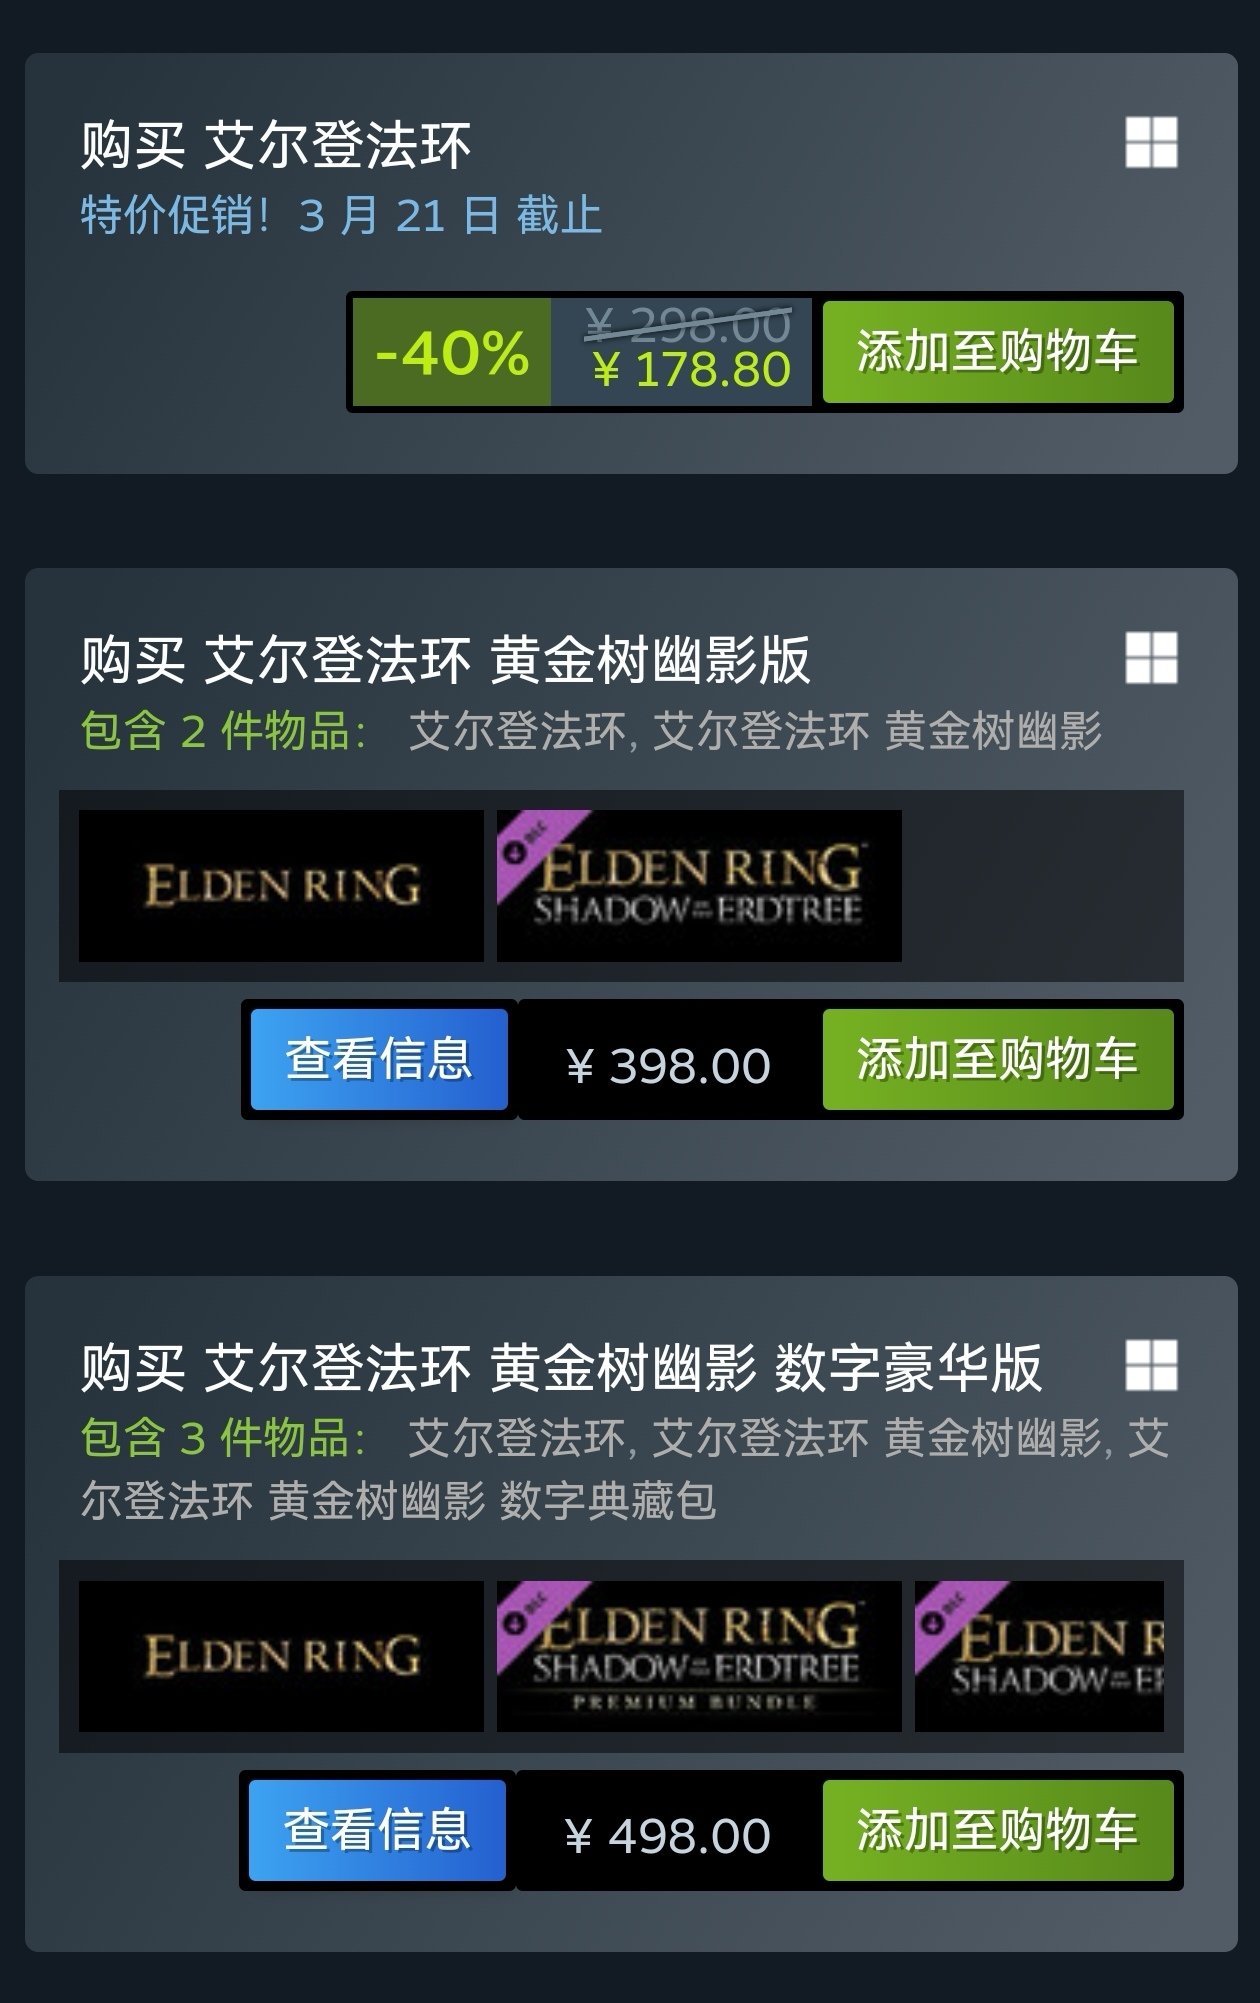Open Elden Ring thumbnail in the deluxe bundle
The image size is (1260, 2003).
281,1656
